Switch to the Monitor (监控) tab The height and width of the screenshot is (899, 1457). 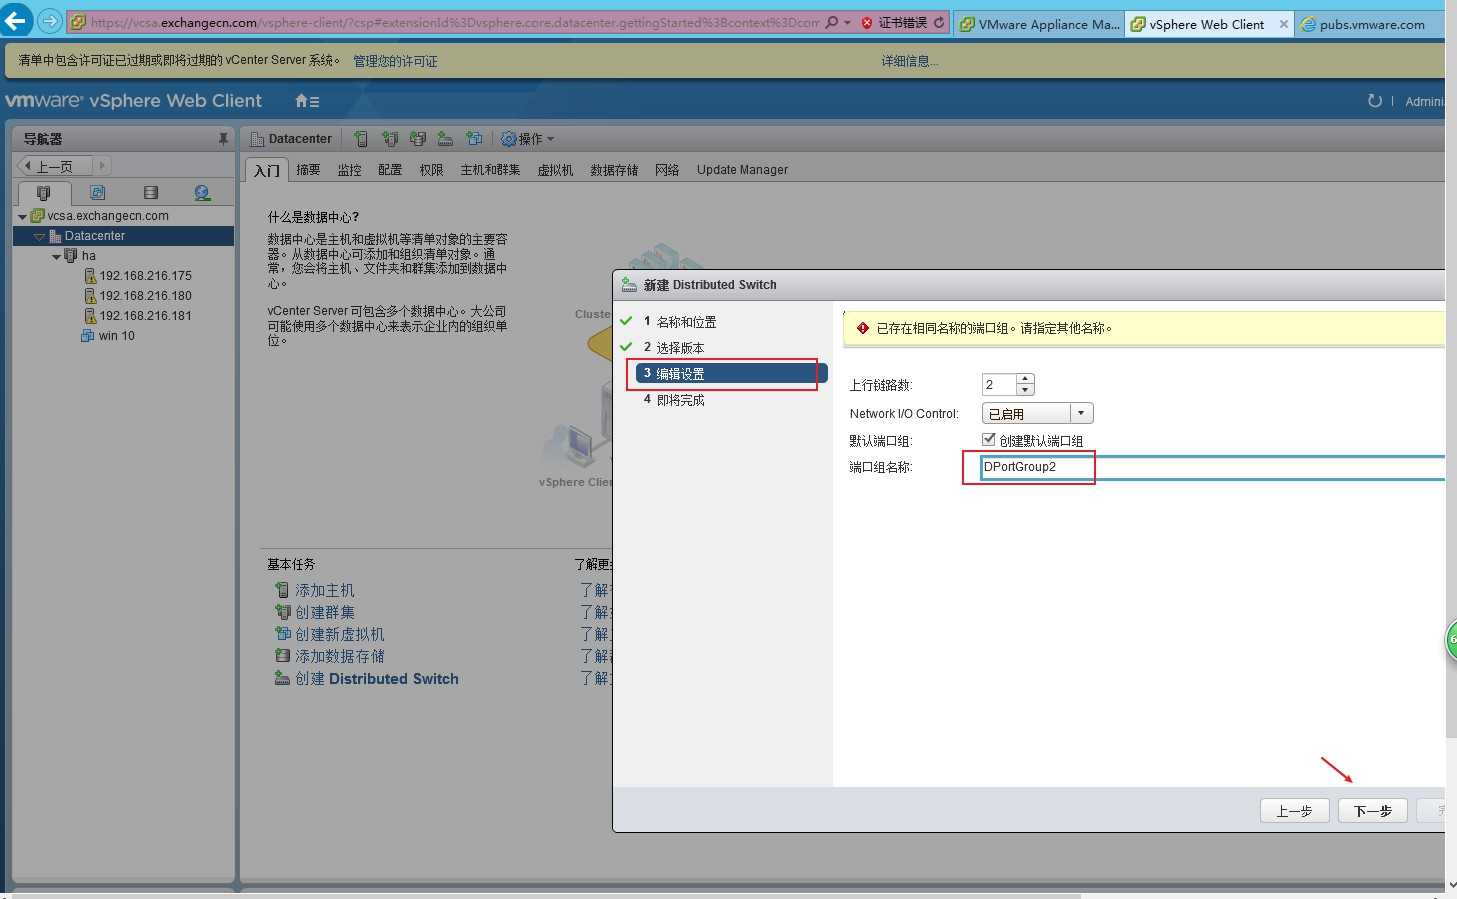point(349,170)
